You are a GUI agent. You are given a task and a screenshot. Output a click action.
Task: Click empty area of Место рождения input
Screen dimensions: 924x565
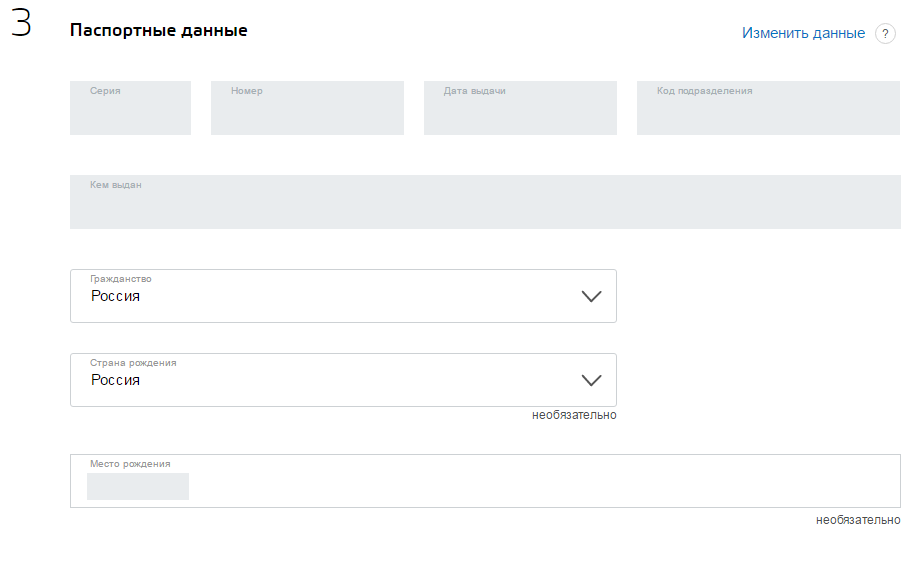click(540, 486)
